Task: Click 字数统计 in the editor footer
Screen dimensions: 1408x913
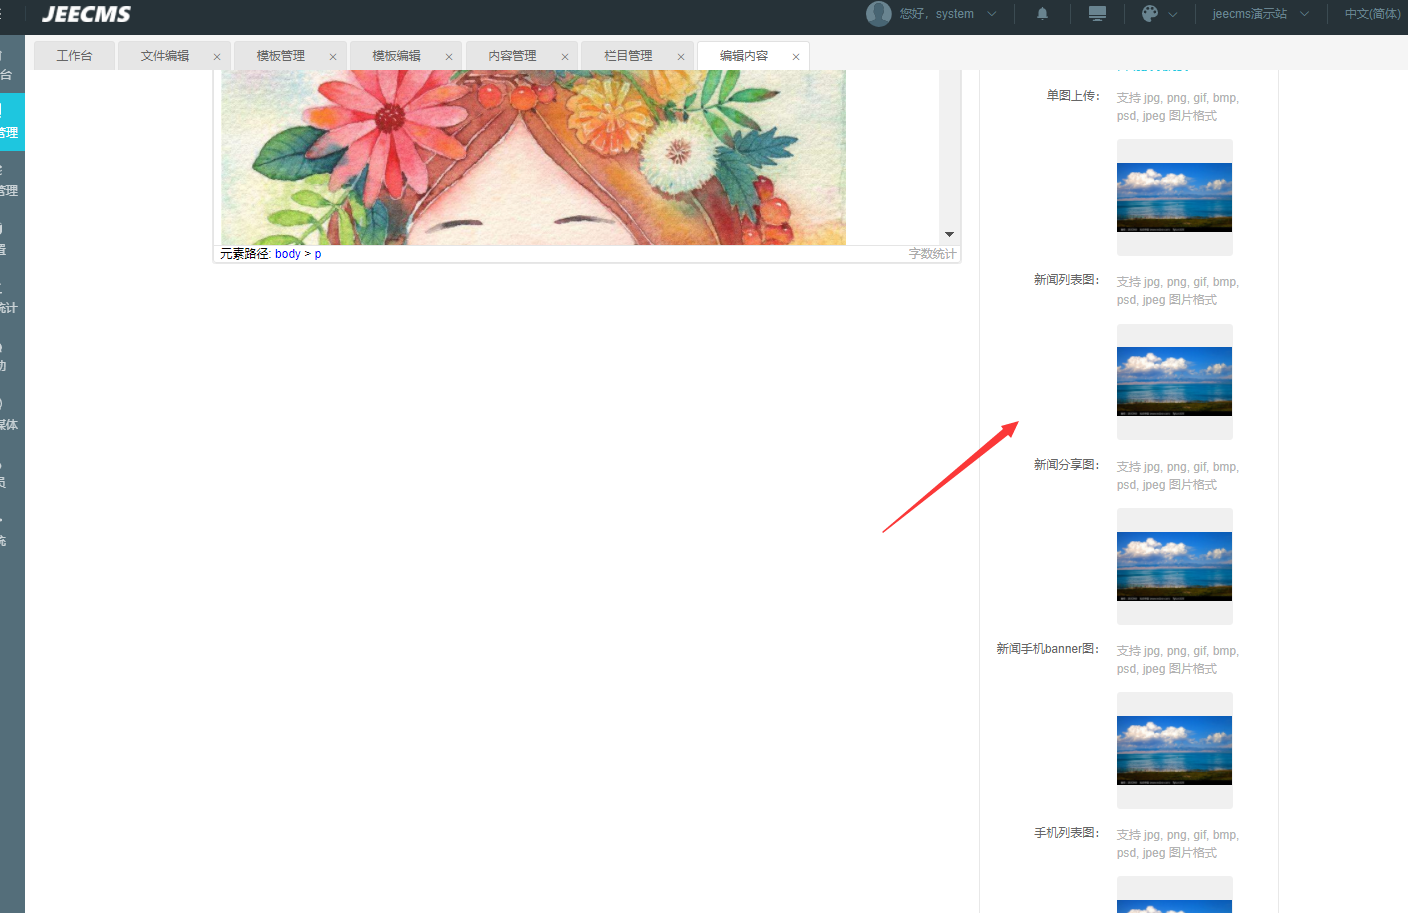Action: click(932, 254)
